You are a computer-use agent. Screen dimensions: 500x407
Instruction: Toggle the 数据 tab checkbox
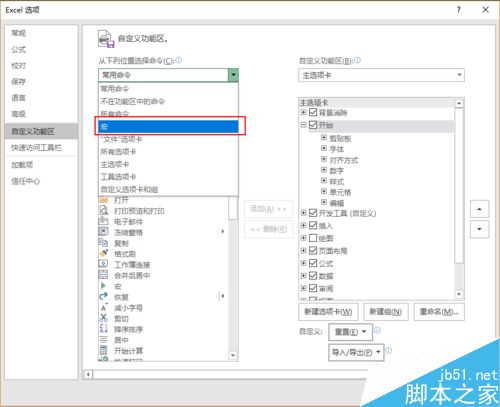313,276
